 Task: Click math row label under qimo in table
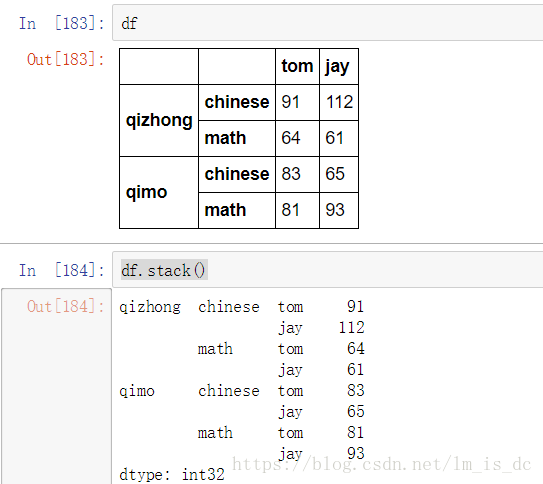click(x=237, y=210)
